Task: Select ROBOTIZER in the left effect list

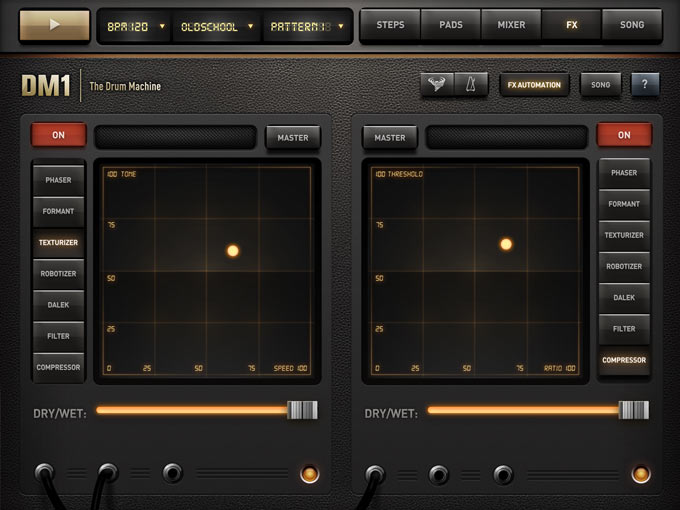Action: click(x=59, y=274)
